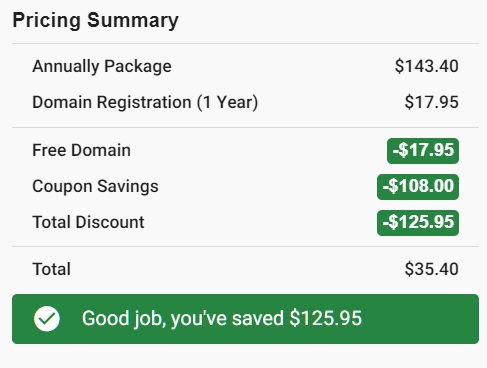Click the checkmark icon in savings banner
487x368 pixels.
[x=47, y=319]
